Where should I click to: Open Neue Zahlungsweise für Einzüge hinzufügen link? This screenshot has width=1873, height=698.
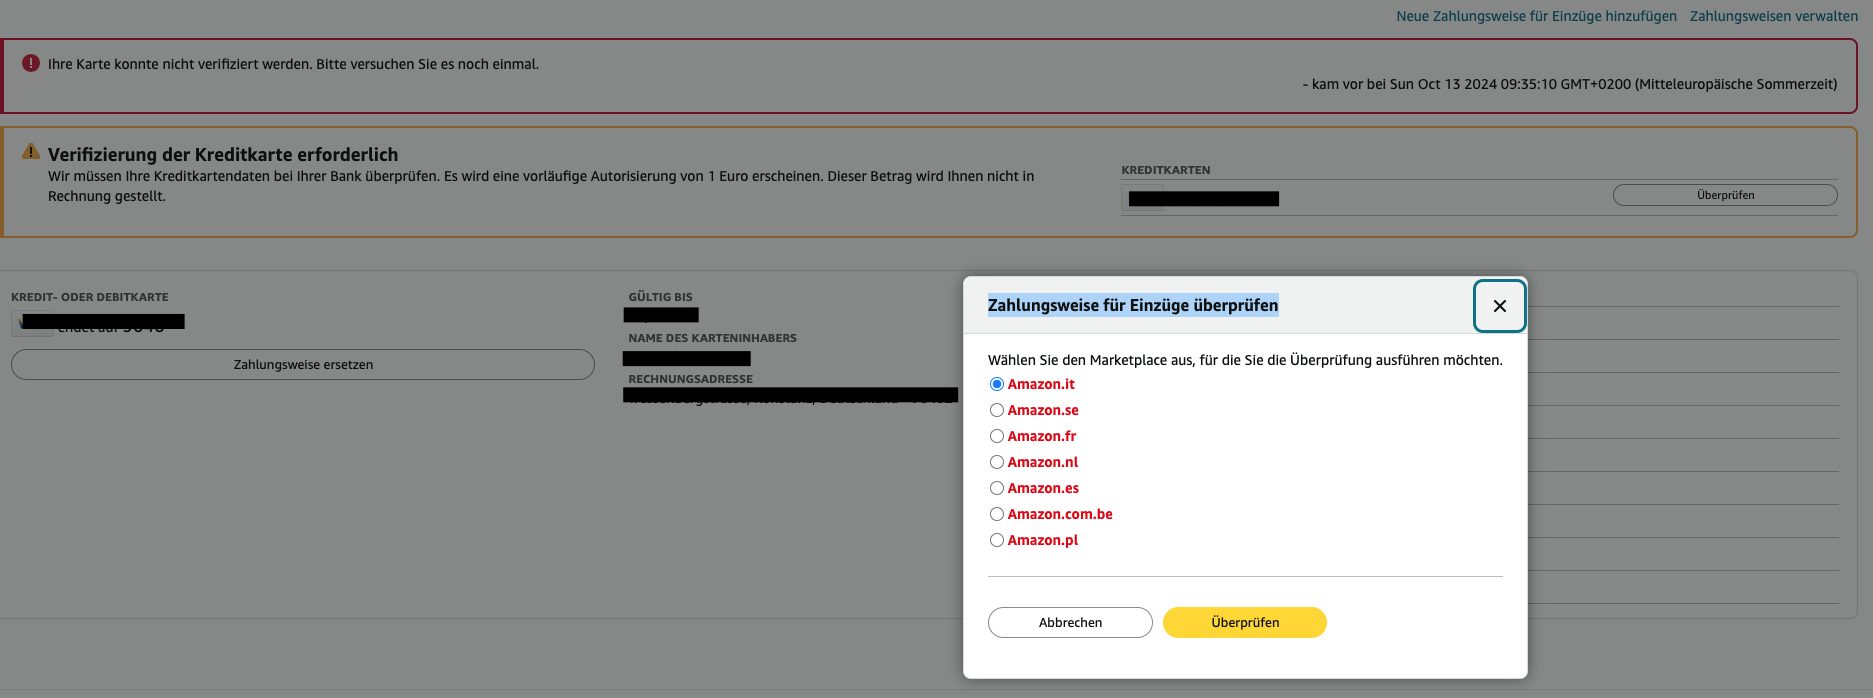click(x=1536, y=16)
